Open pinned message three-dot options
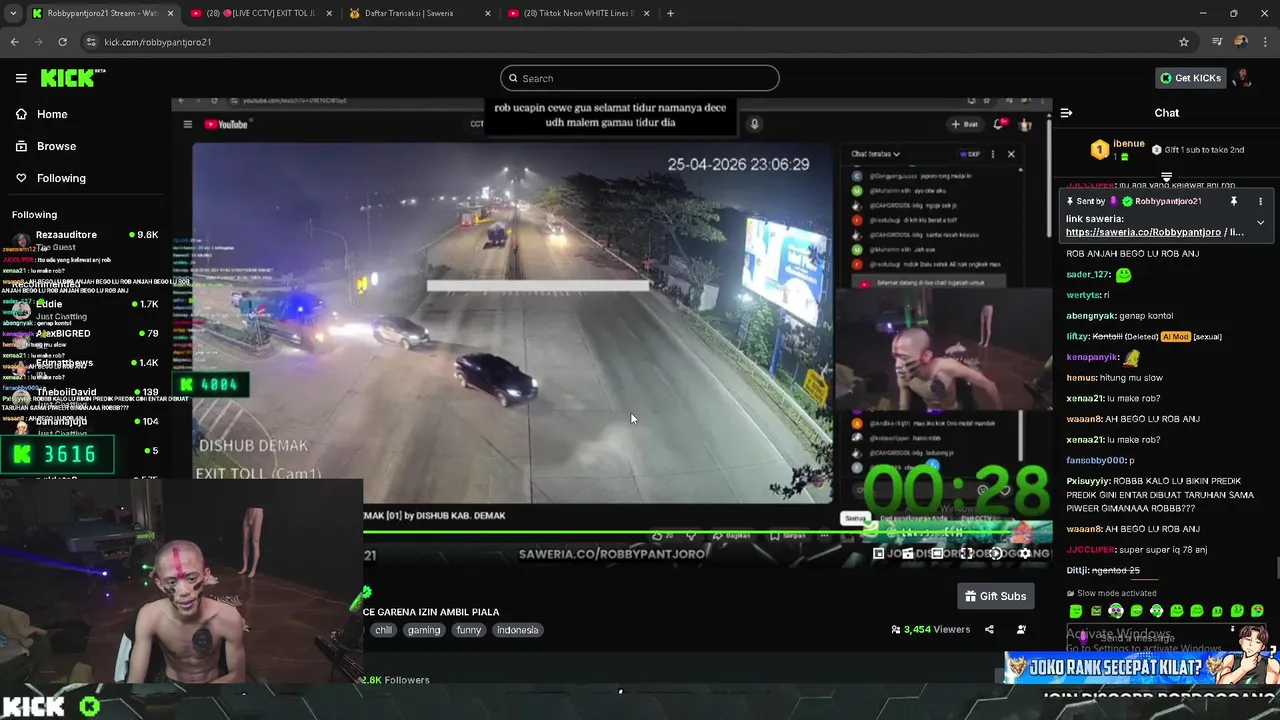The image size is (1280, 720). tap(1260, 201)
